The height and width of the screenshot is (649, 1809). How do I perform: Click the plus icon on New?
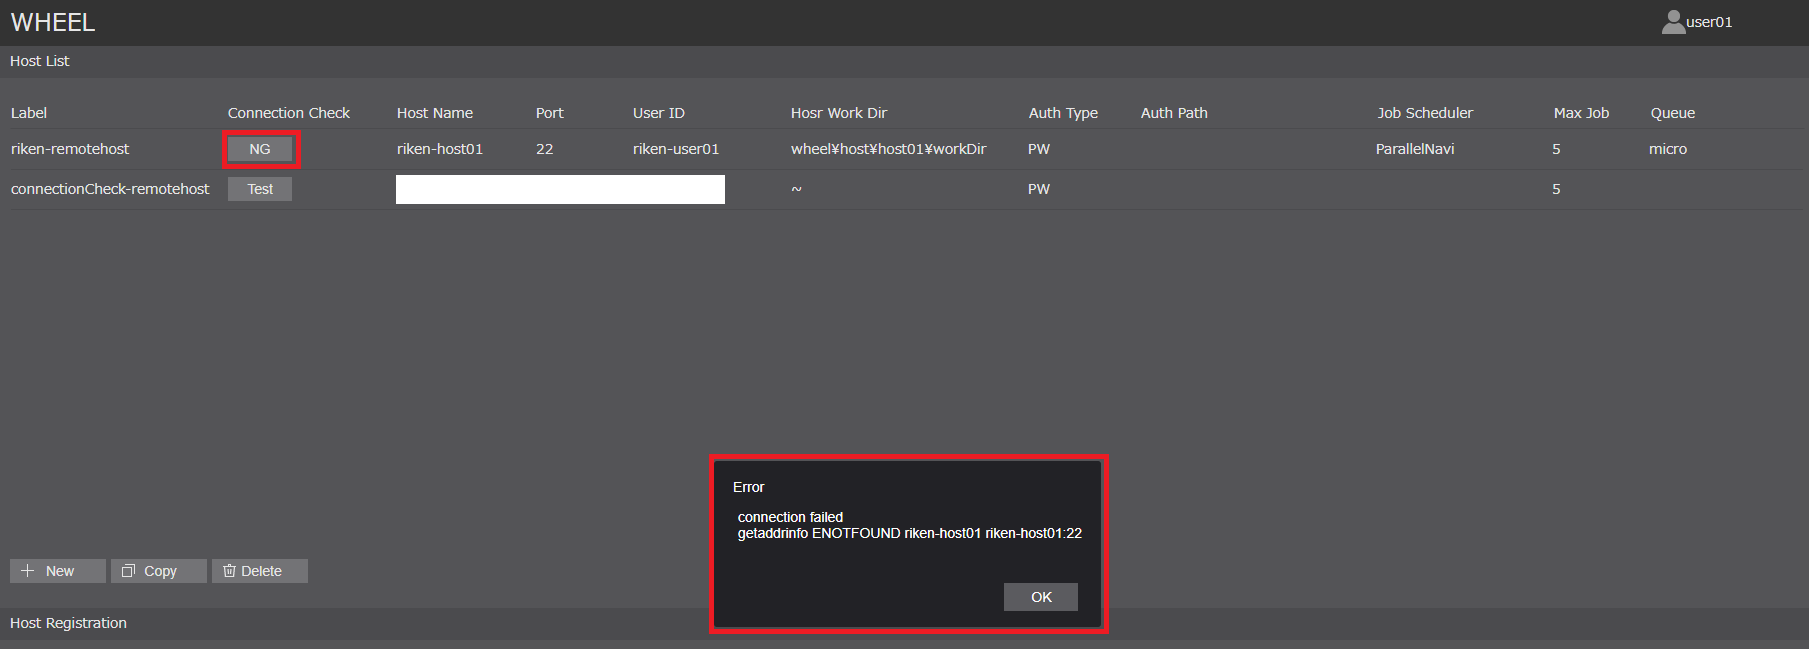(28, 571)
